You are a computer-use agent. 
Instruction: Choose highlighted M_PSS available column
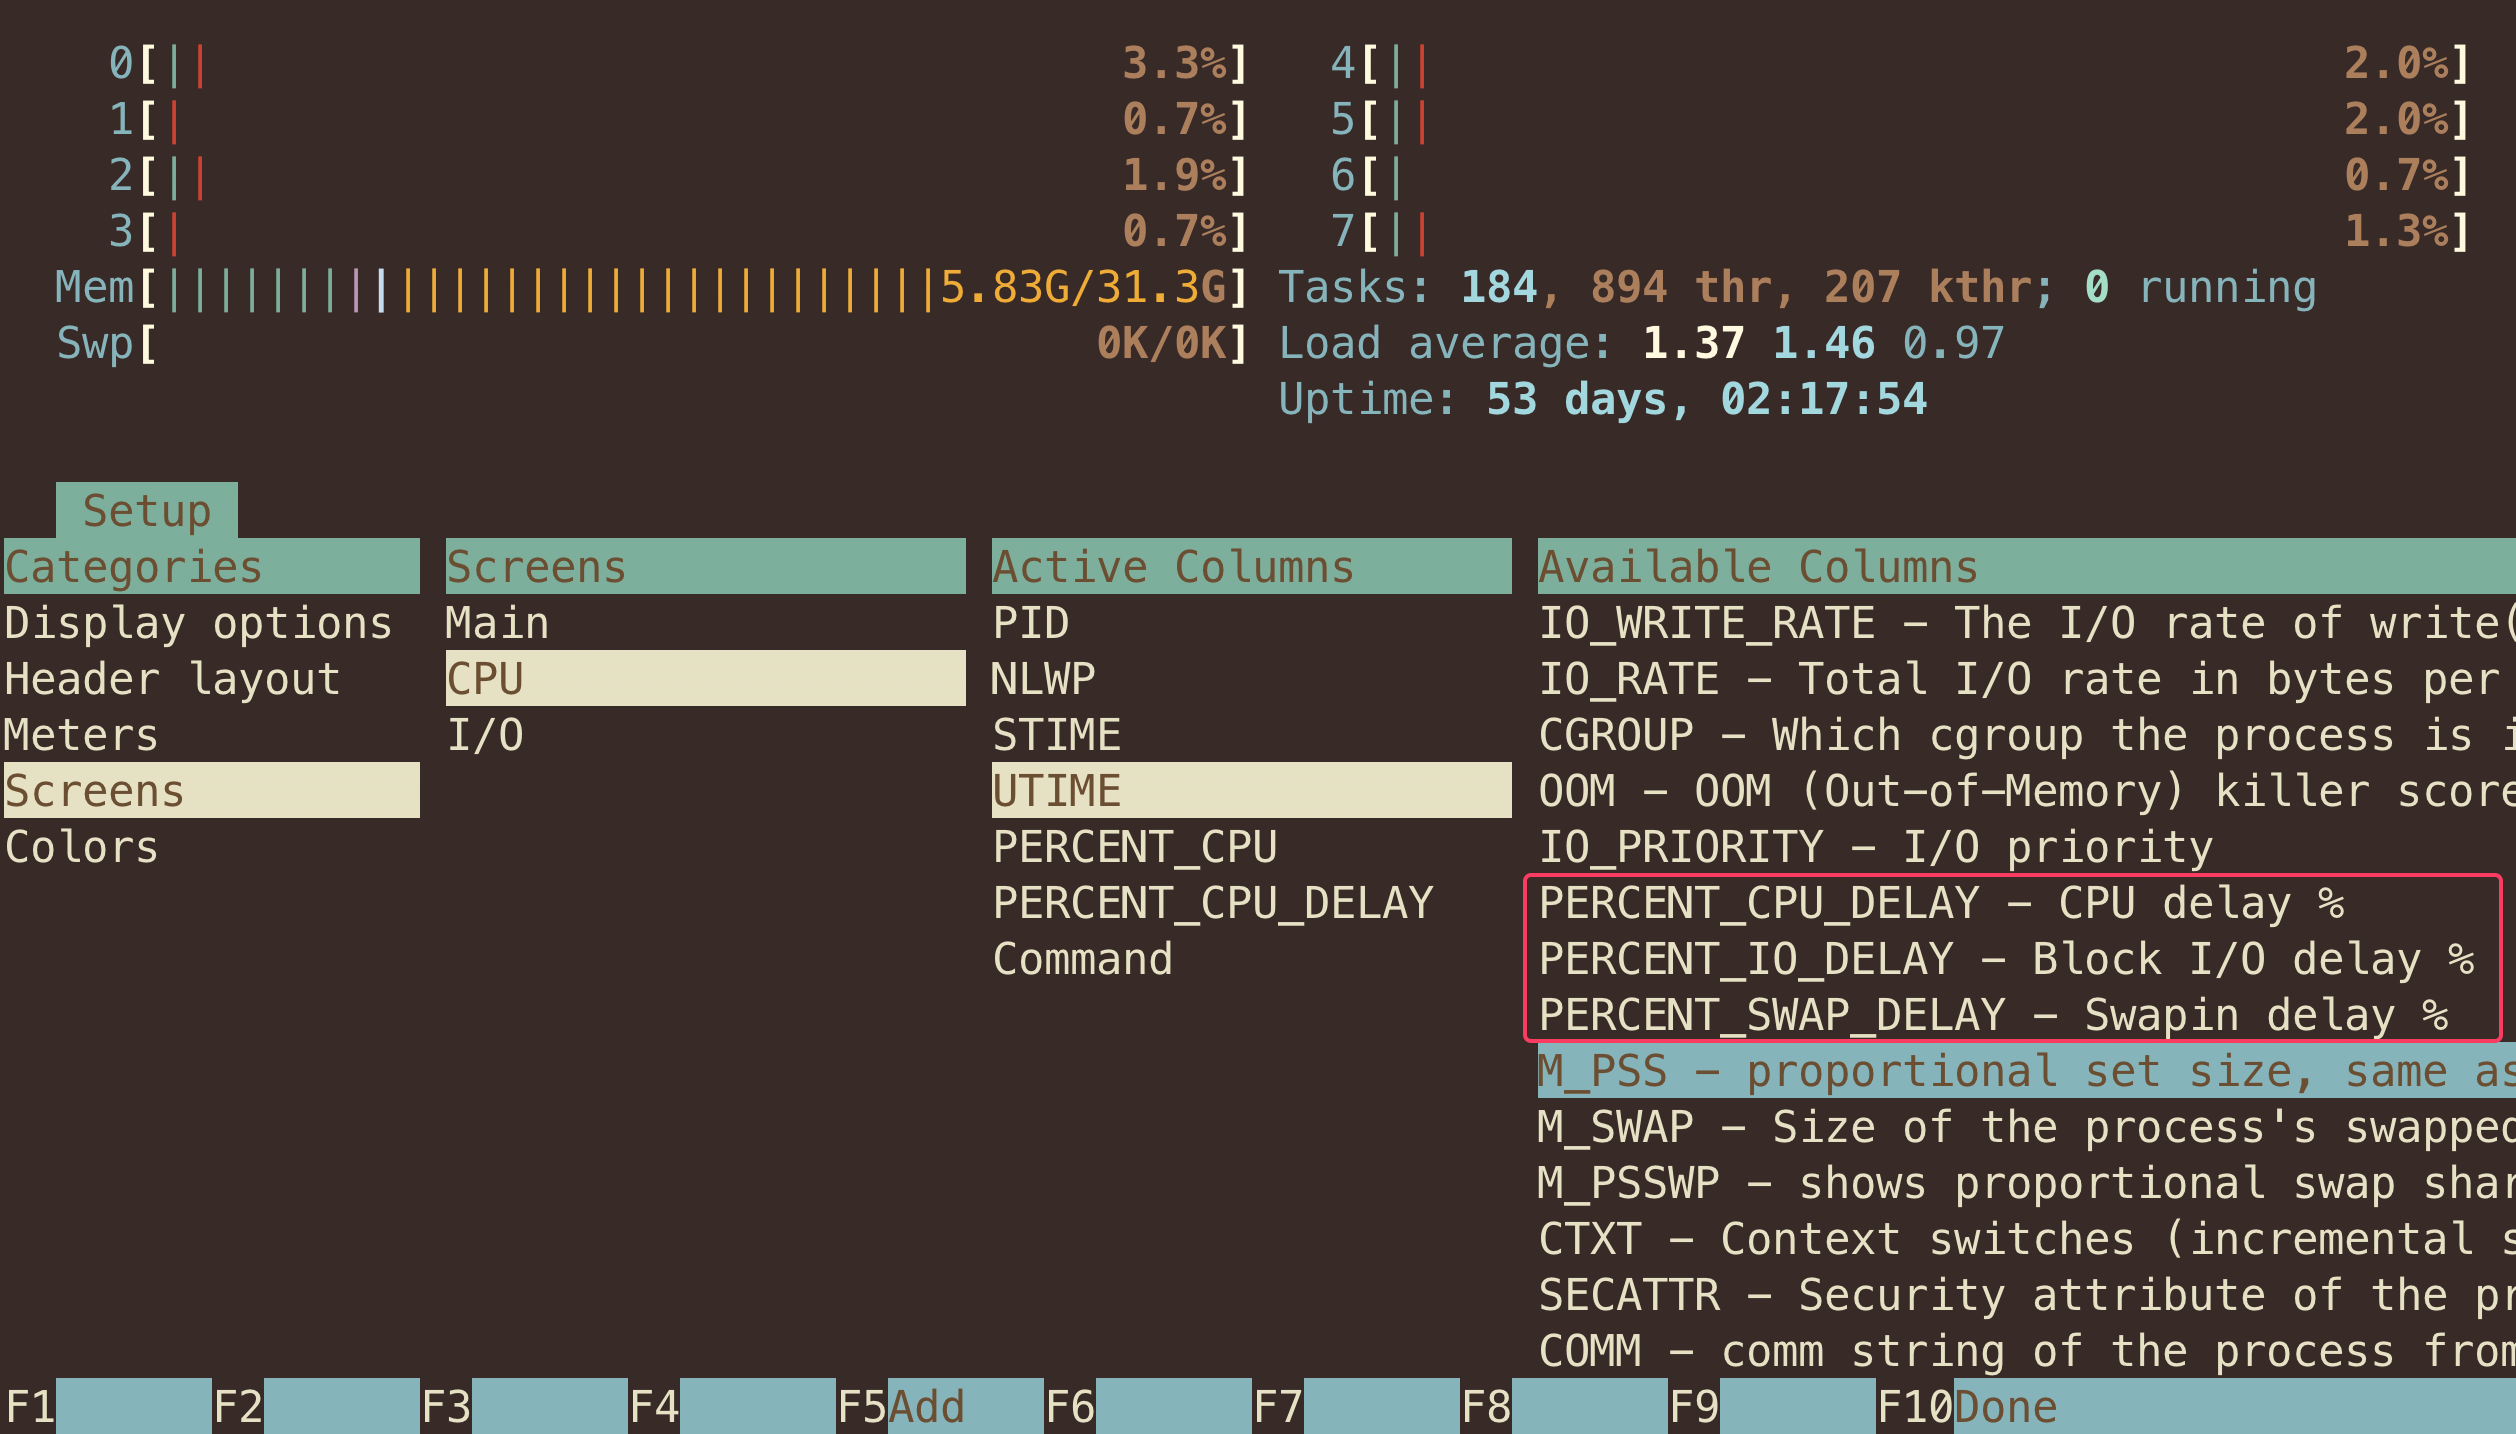tap(2026, 1071)
